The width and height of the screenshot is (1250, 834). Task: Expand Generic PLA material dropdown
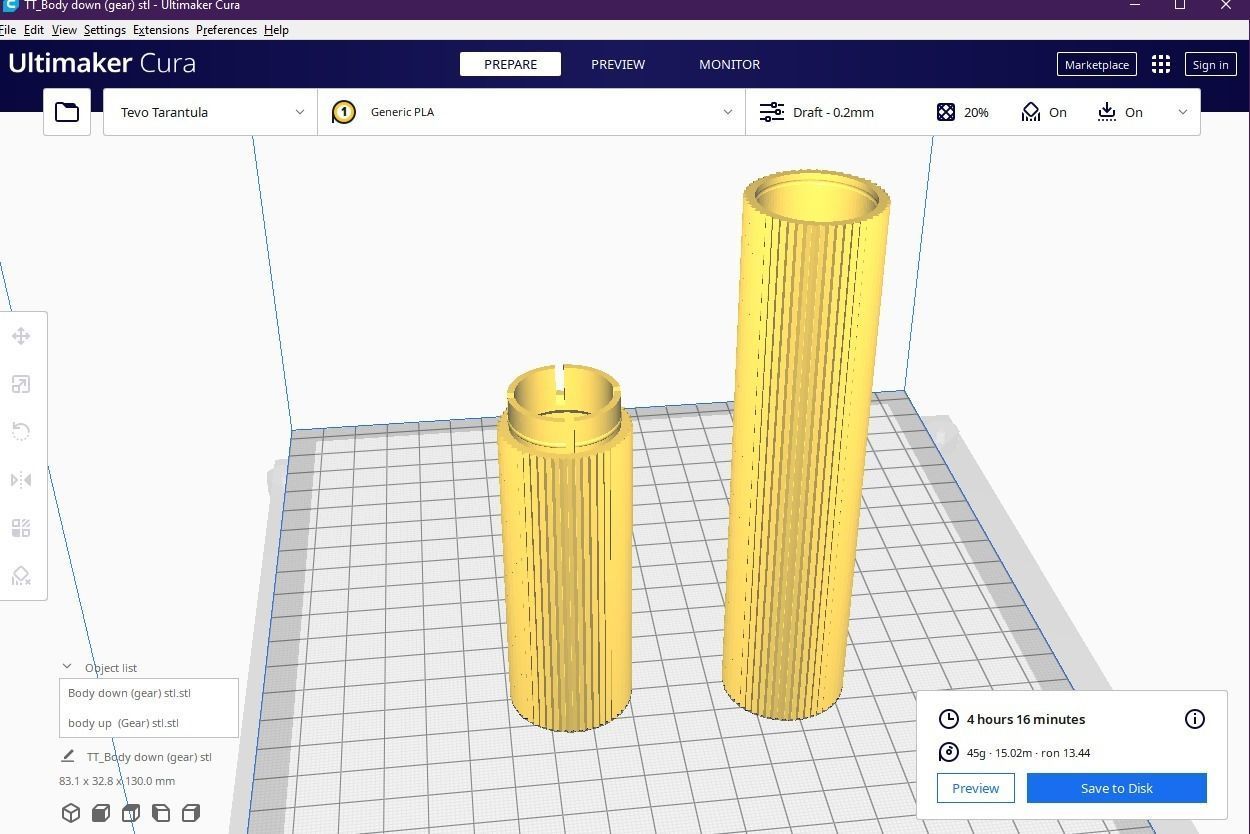(531, 112)
